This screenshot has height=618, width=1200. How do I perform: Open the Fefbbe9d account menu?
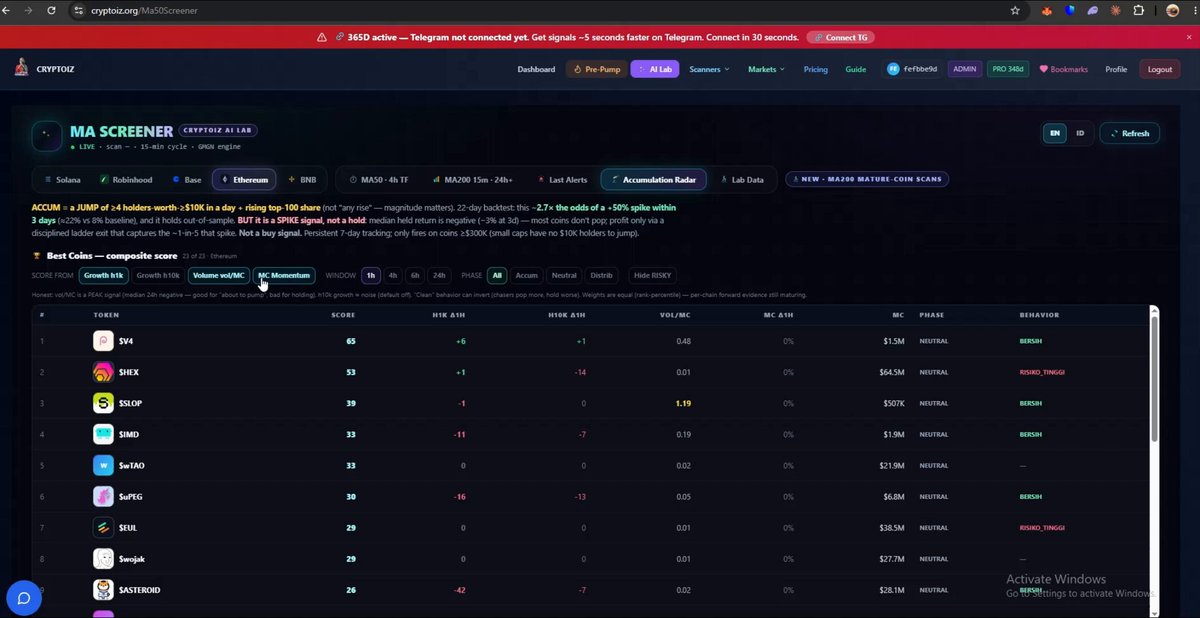[912, 69]
